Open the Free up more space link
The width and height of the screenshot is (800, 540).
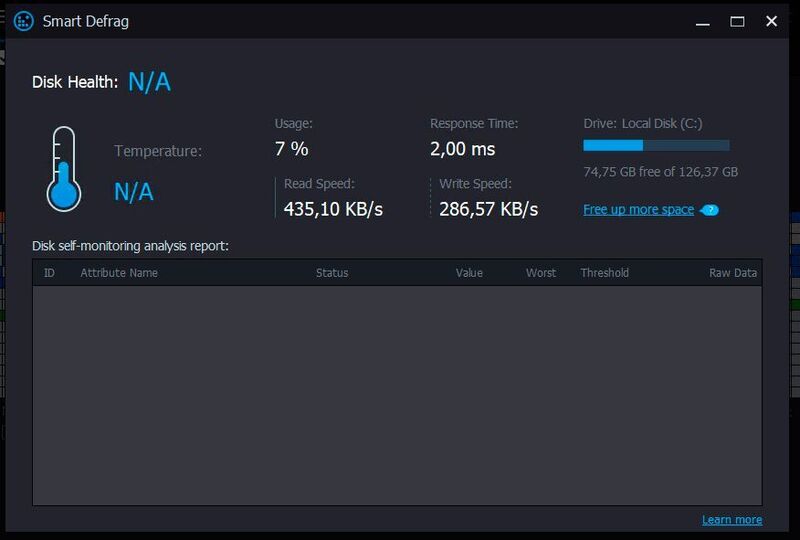click(x=638, y=210)
